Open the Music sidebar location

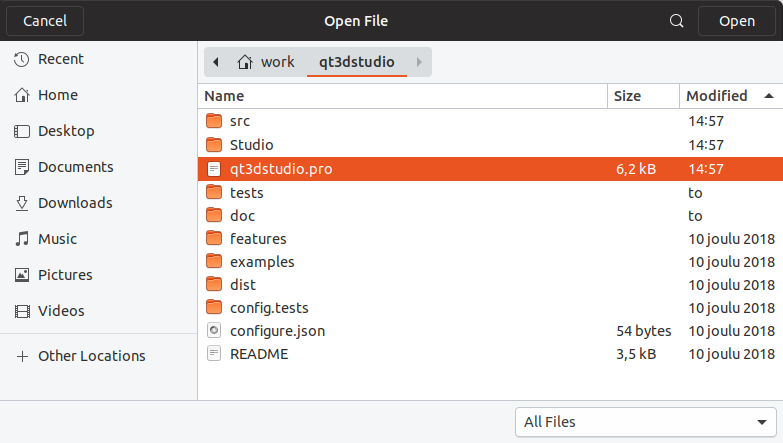click(57, 239)
